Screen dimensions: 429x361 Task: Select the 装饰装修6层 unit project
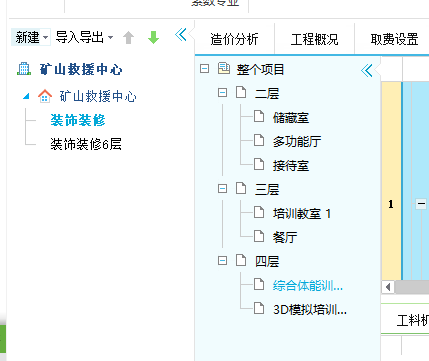coord(86,144)
